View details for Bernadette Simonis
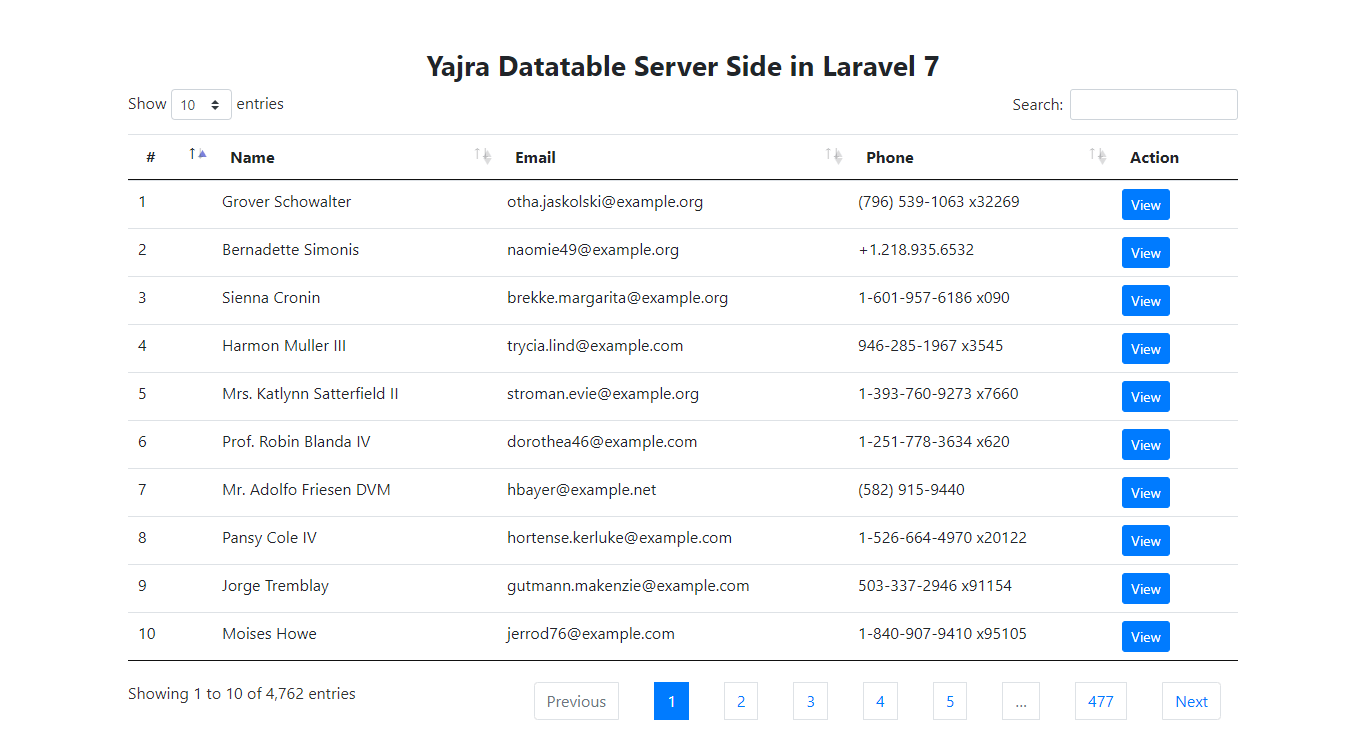This screenshot has width=1366, height=731. pyautogui.click(x=1144, y=252)
